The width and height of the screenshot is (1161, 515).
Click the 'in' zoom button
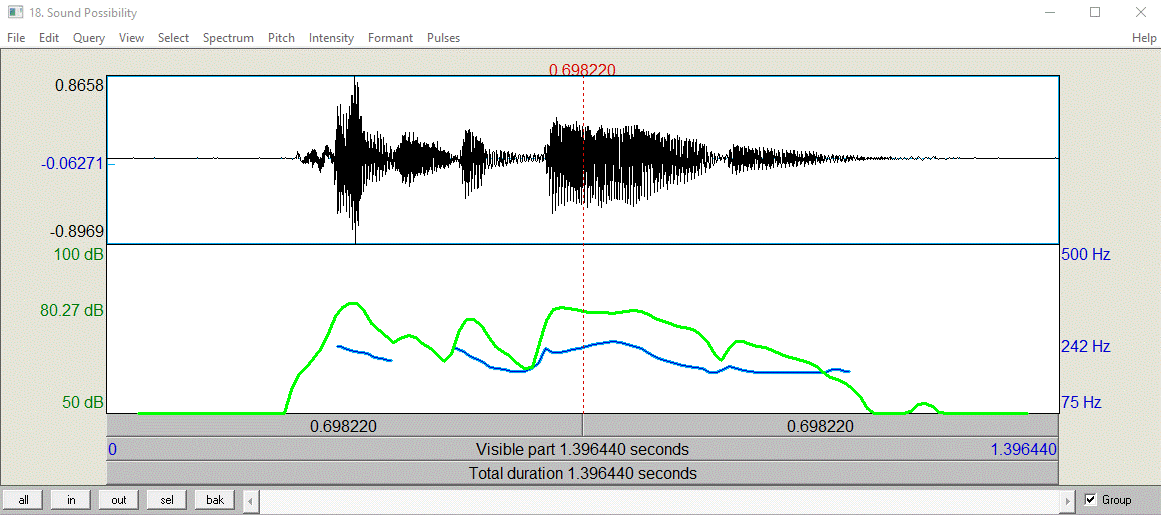[71, 500]
